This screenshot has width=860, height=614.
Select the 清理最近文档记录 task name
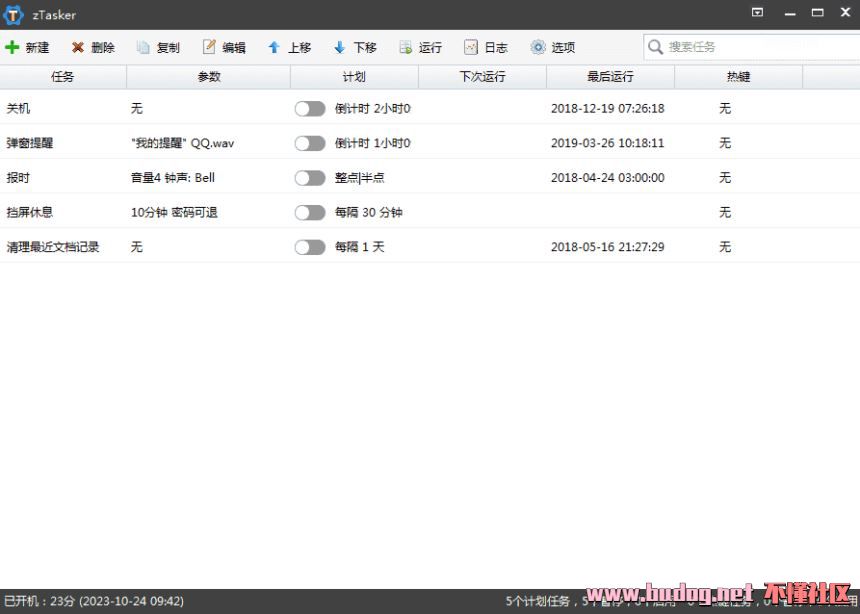pyautogui.click(x=53, y=247)
